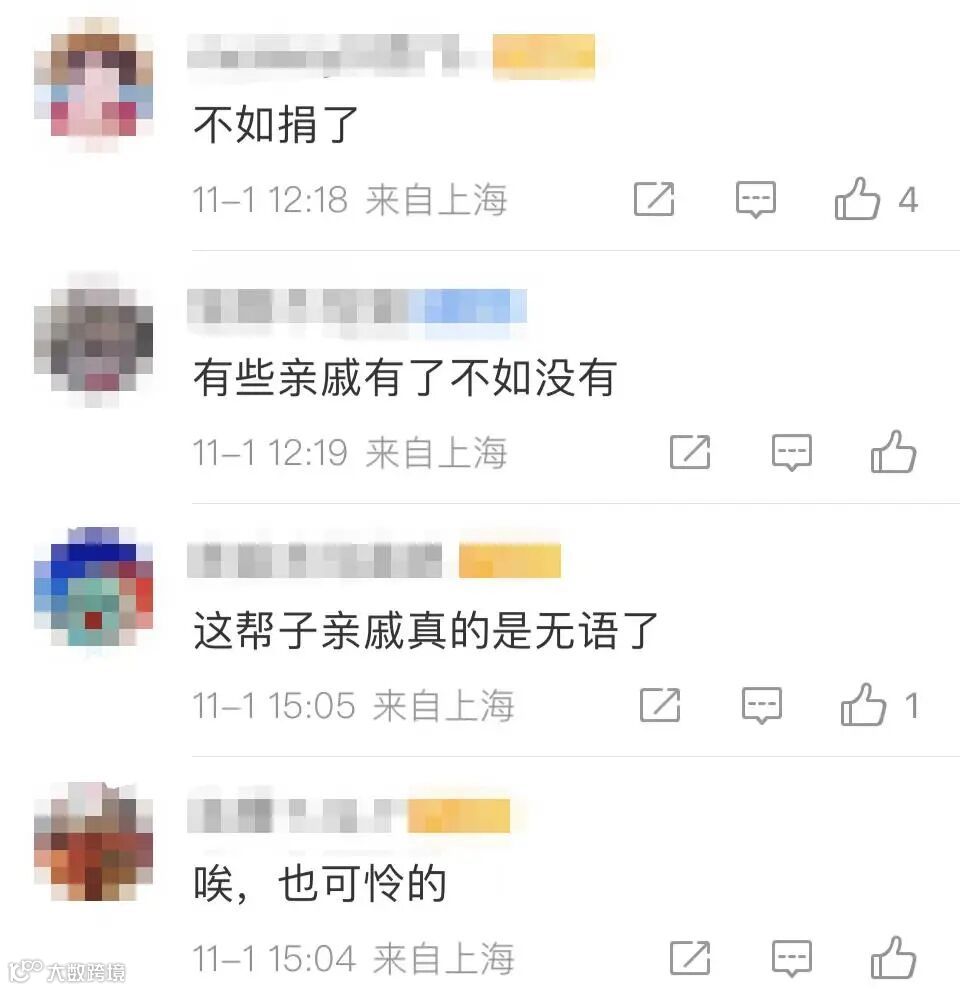
Task: Open username above '这帮子亲戚真的是无语了'
Action: click(315, 560)
